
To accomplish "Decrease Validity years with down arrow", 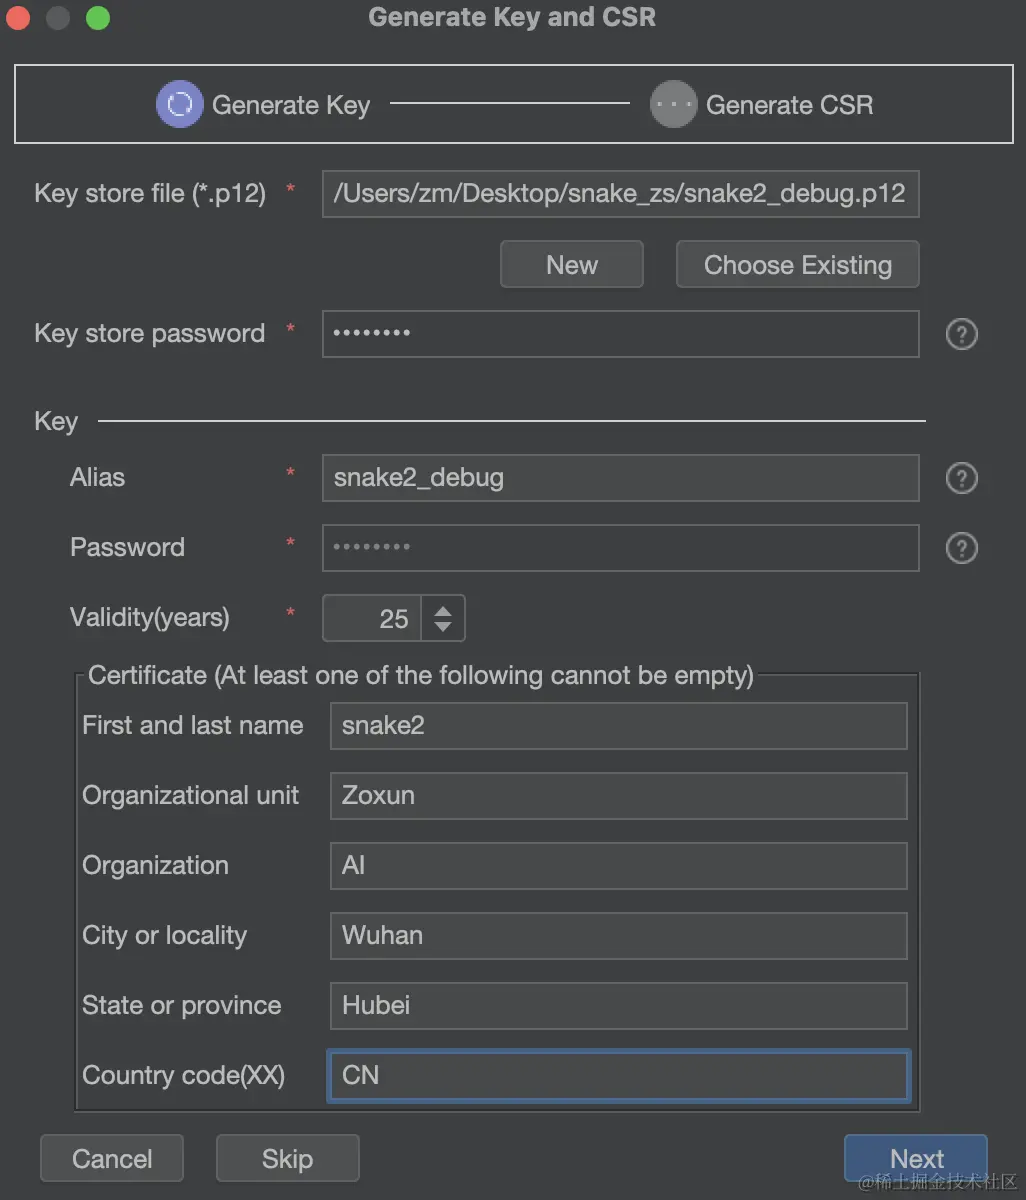I will coord(443,629).
